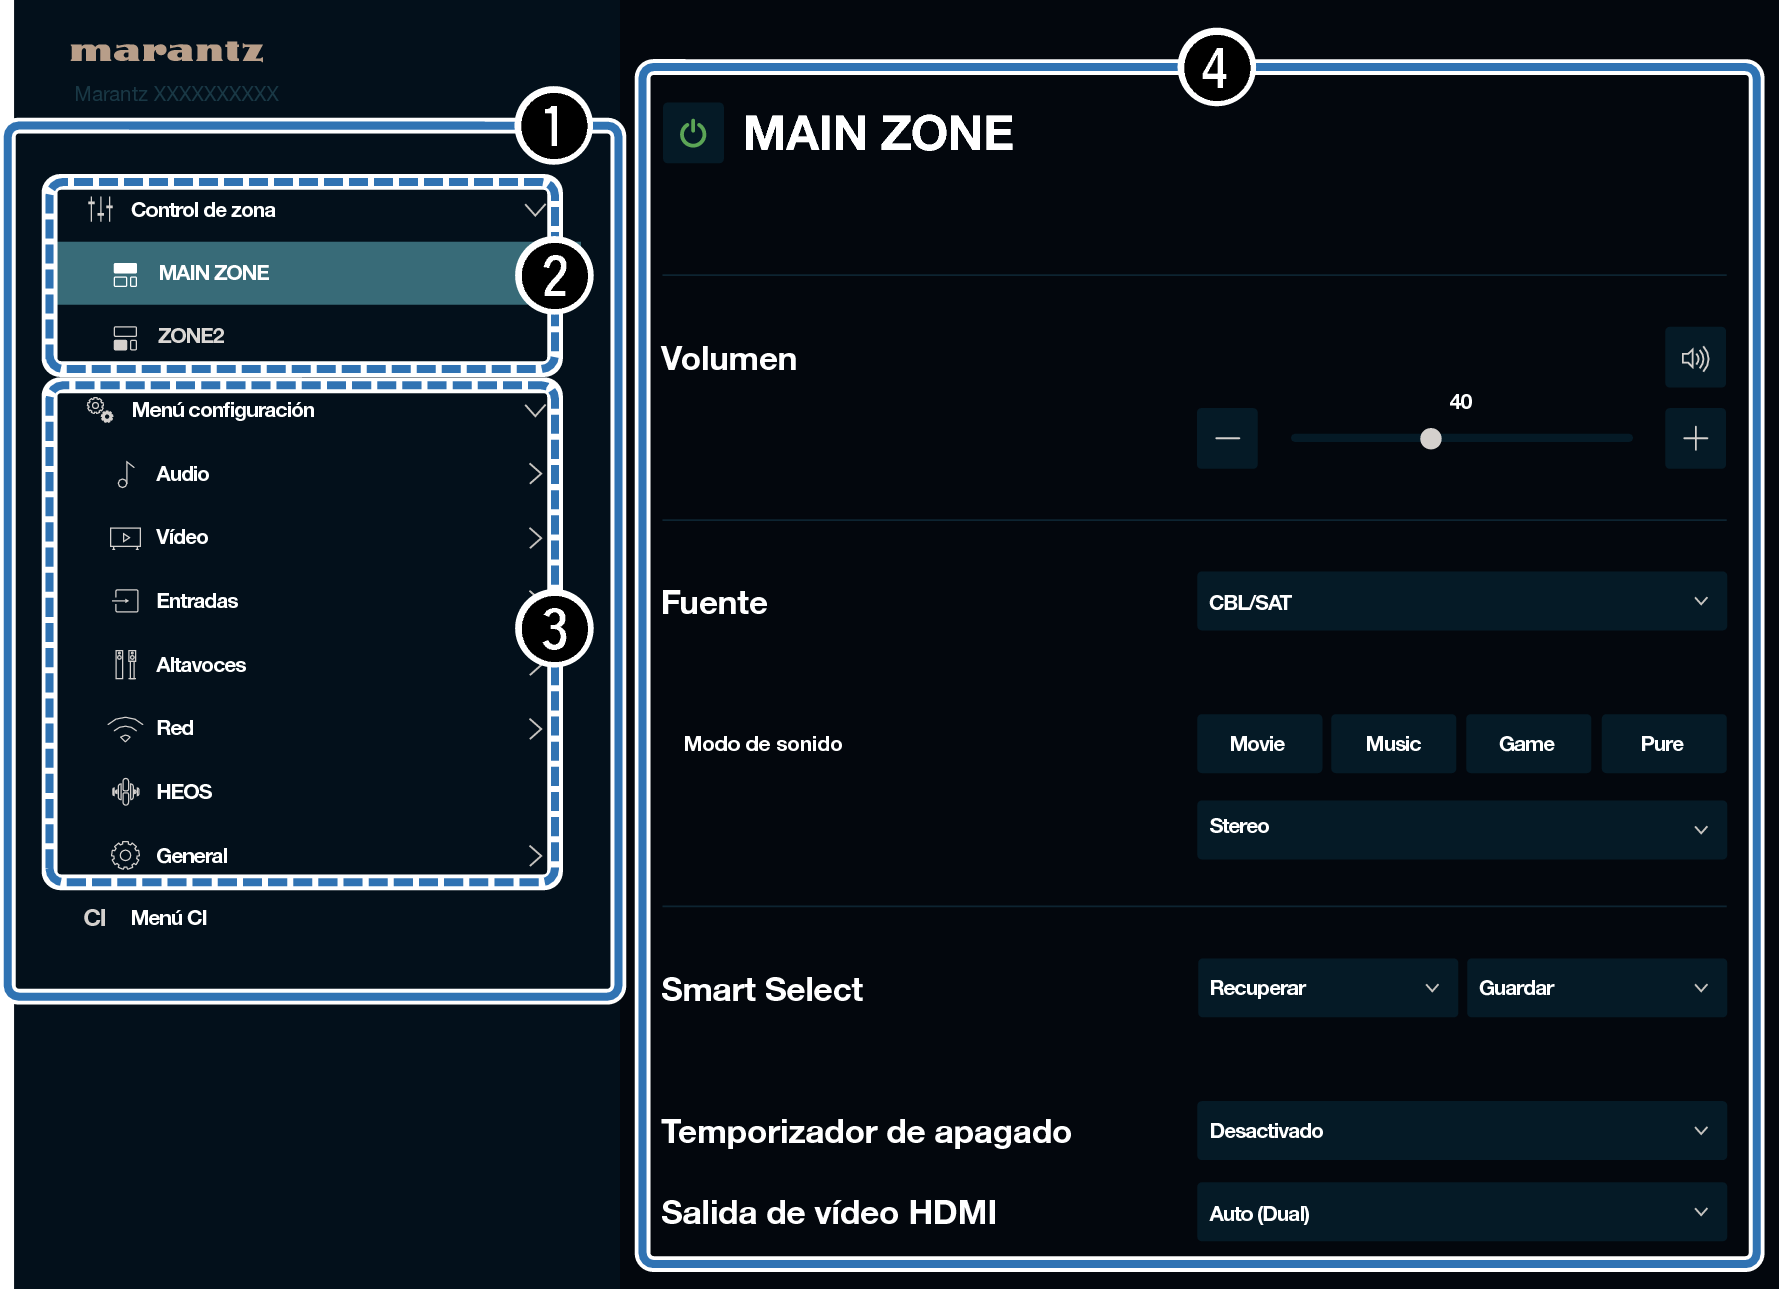Select the Movie sound mode
Screen dimensions: 1779x1289
tap(1257, 743)
